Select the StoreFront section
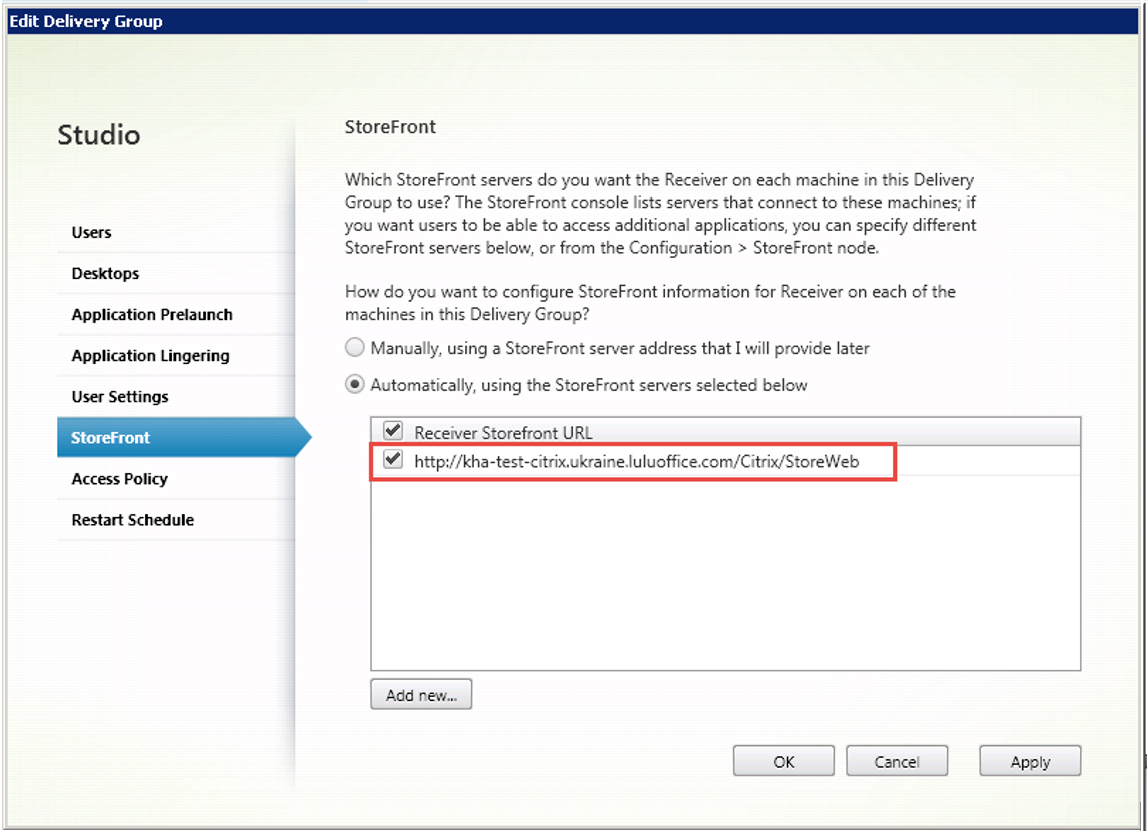Viewport: 1147px width, 833px height. tap(184, 437)
